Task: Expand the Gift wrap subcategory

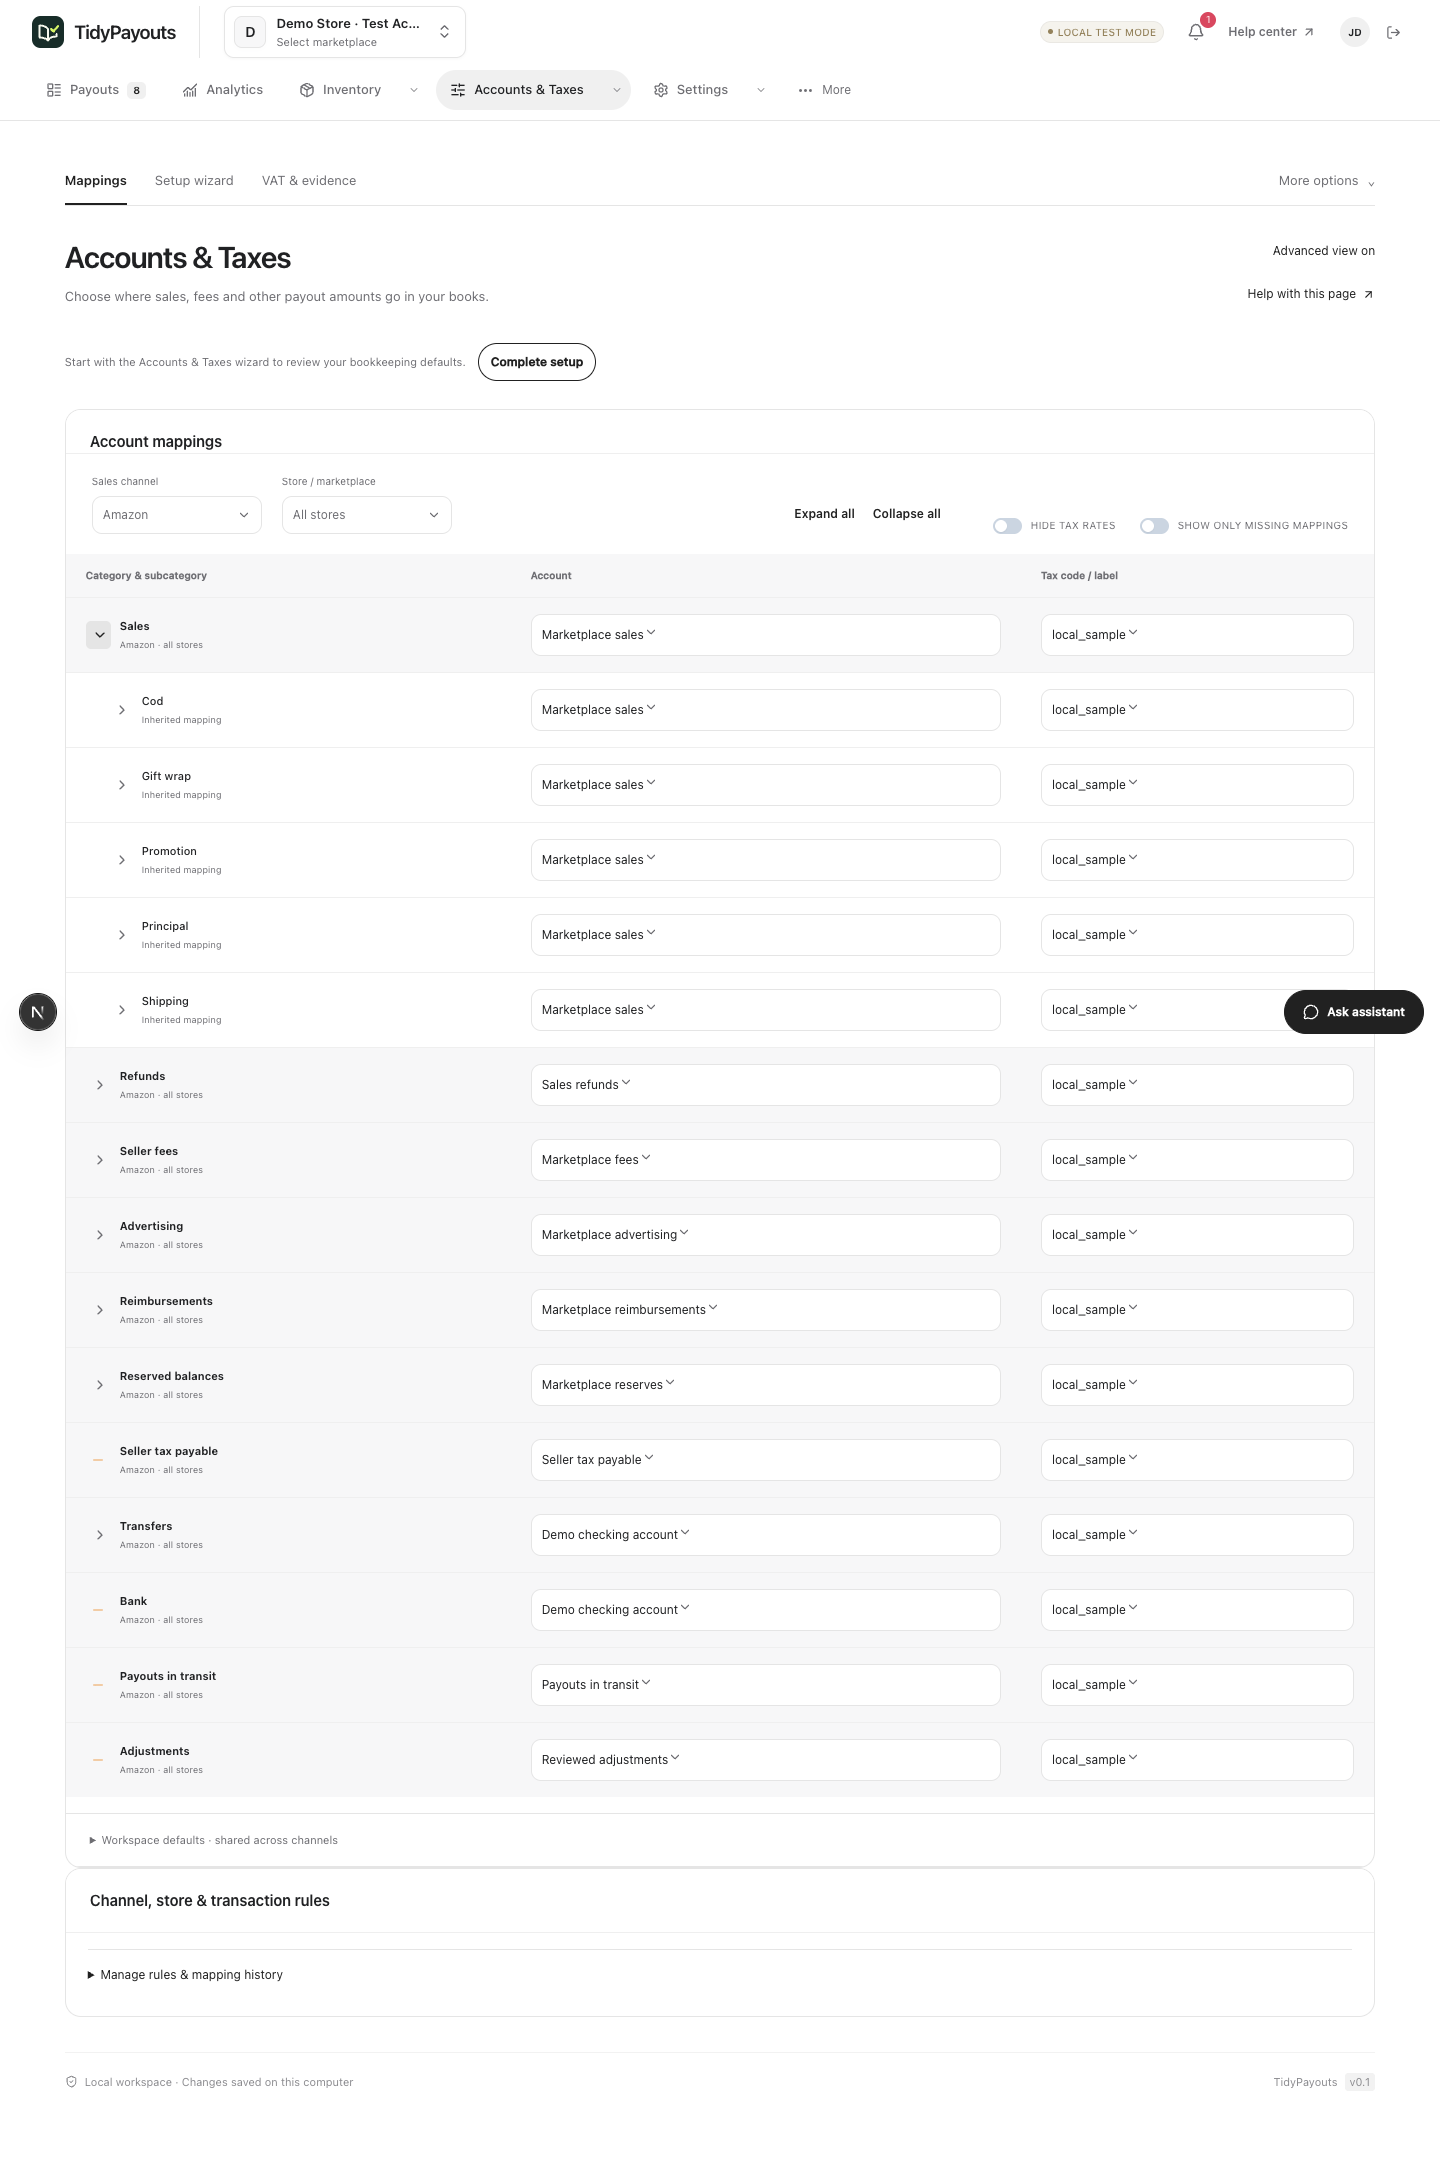Action: tap(122, 785)
